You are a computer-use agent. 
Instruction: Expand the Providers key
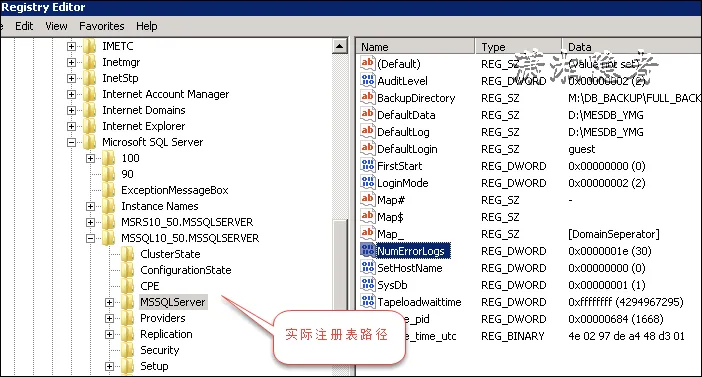click(x=109, y=318)
